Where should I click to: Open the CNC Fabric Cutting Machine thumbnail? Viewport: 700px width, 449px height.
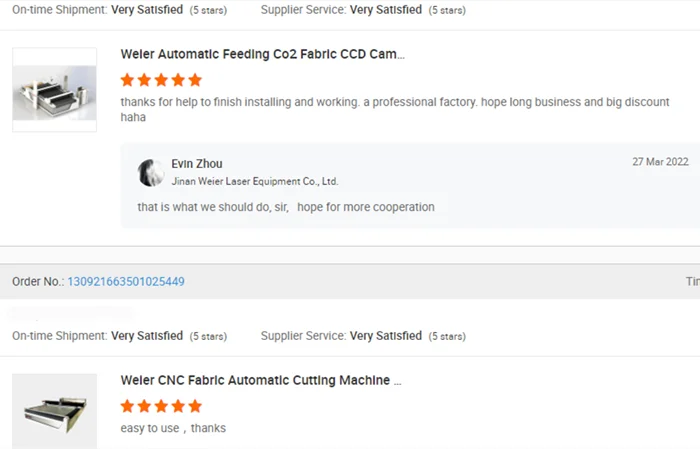pos(54,410)
